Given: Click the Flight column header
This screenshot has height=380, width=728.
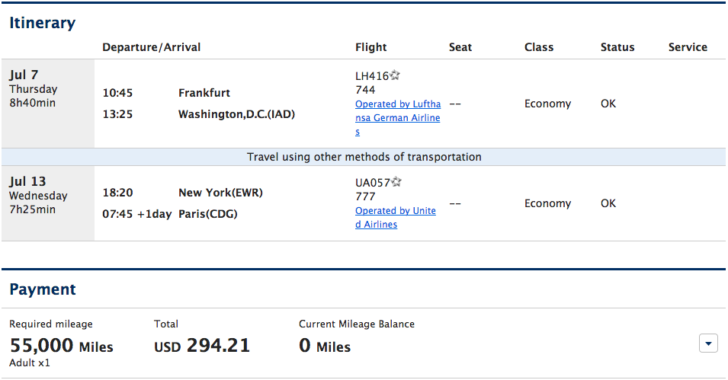Looking at the screenshot, I should click(x=371, y=47).
